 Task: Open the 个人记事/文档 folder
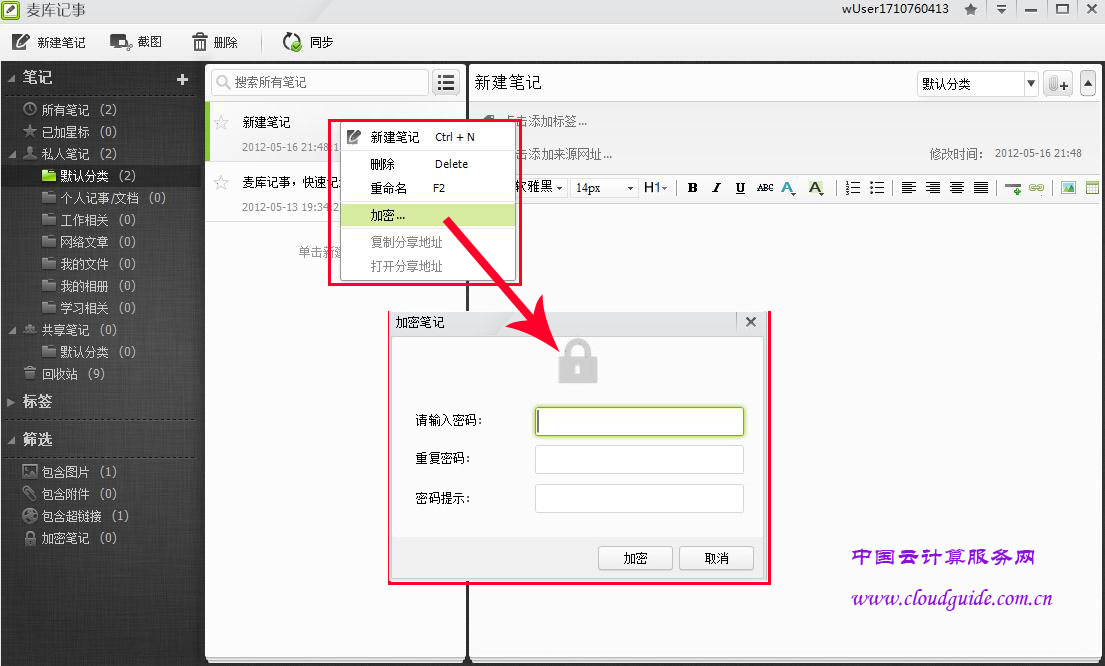pos(104,198)
